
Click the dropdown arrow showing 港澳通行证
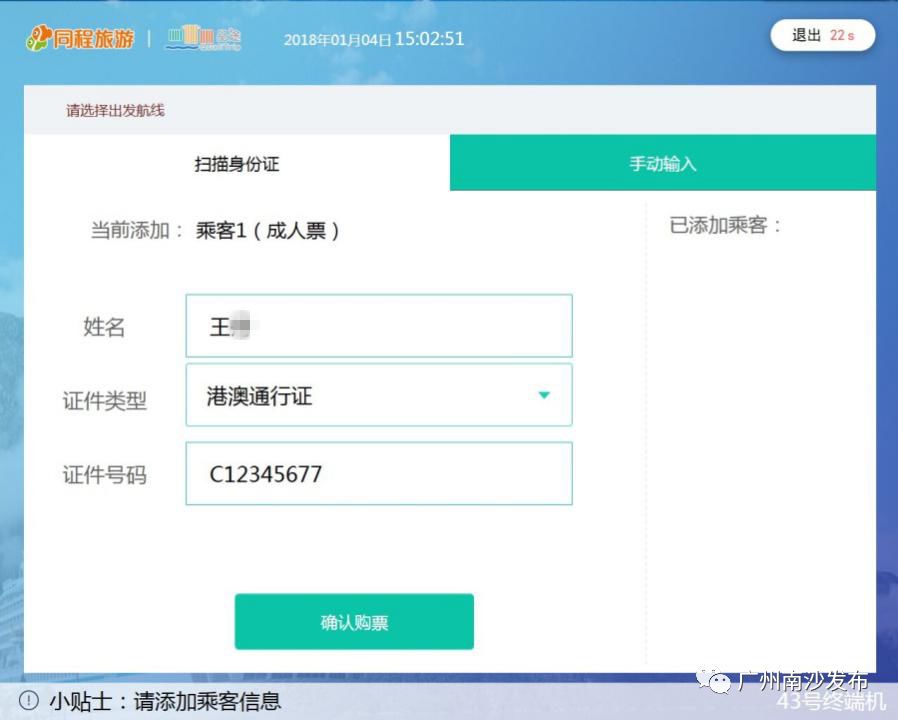[x=544, y=395]
